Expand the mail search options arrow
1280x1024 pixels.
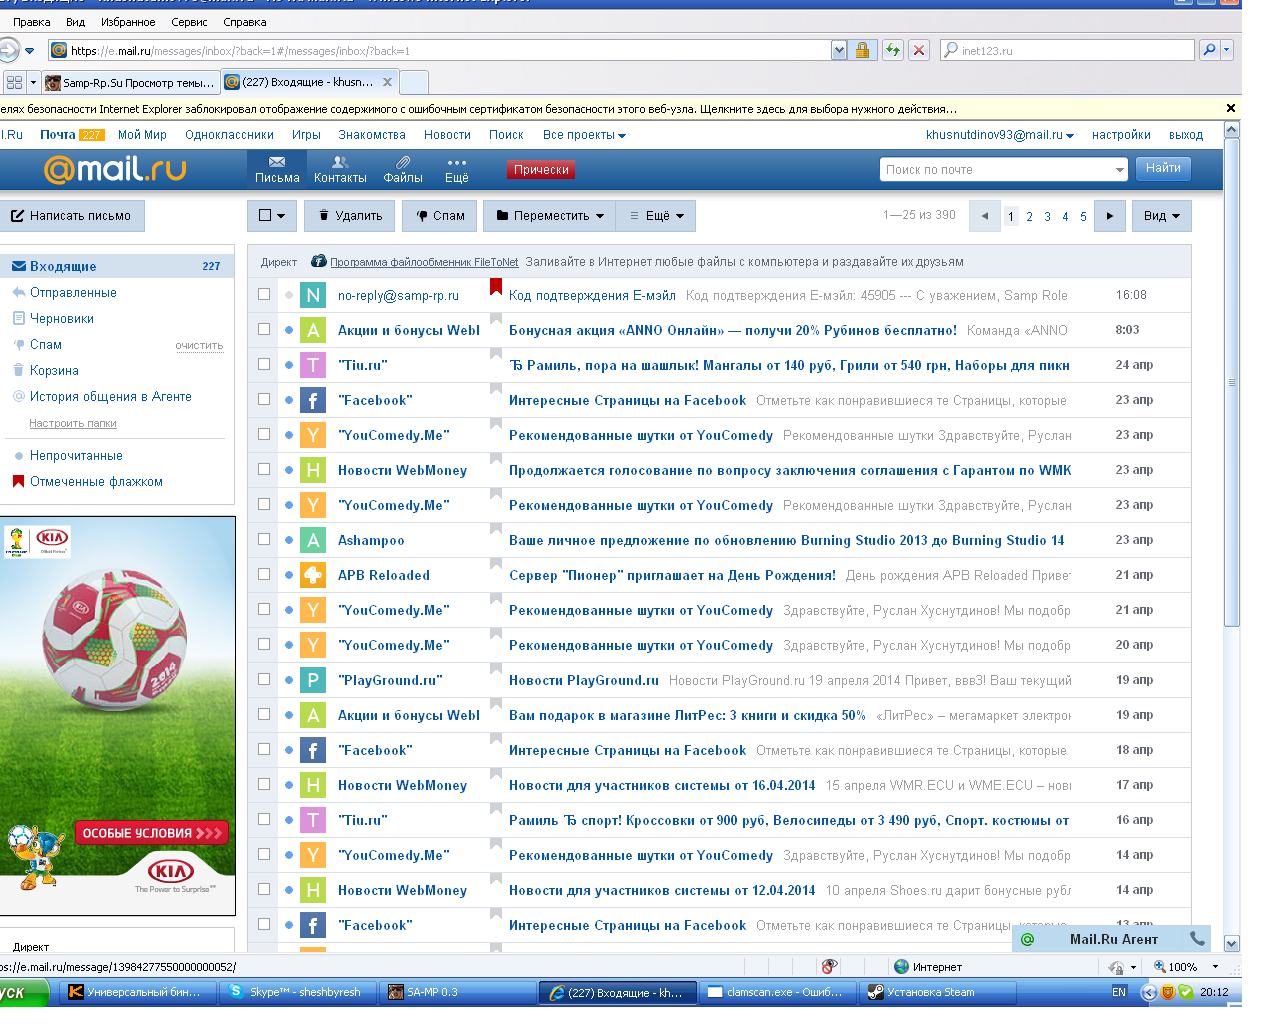(1120, 170)
